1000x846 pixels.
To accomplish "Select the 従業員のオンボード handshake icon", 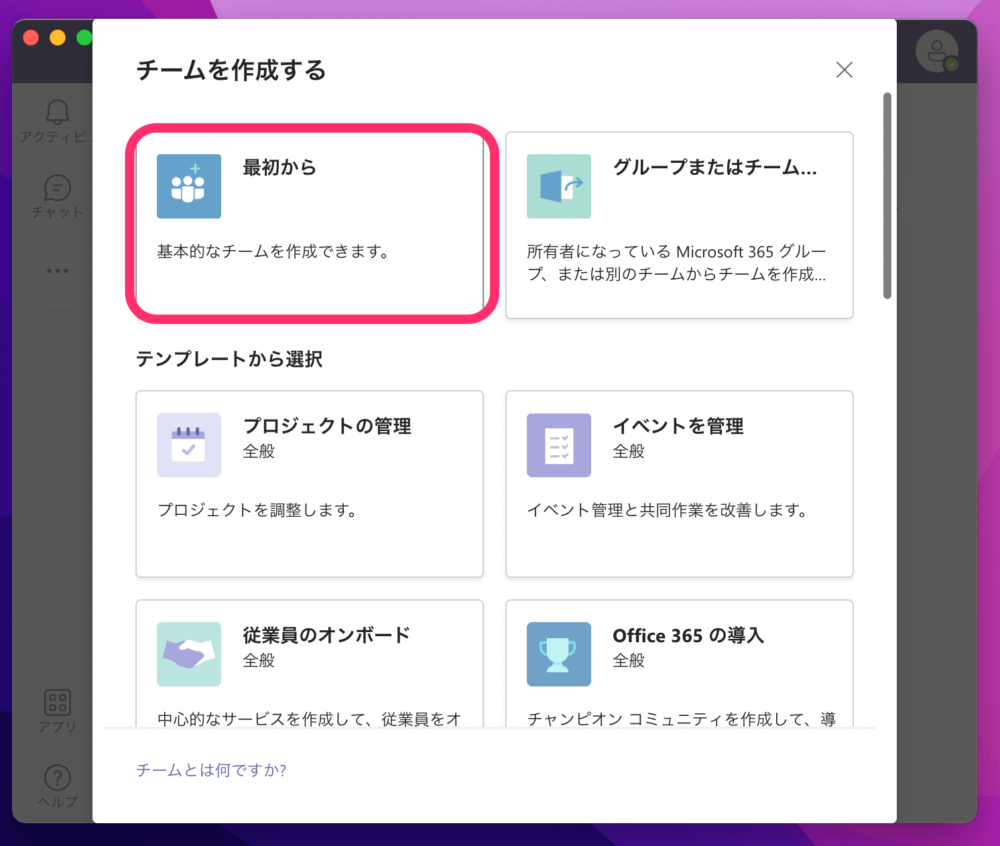I will point(187,654).
